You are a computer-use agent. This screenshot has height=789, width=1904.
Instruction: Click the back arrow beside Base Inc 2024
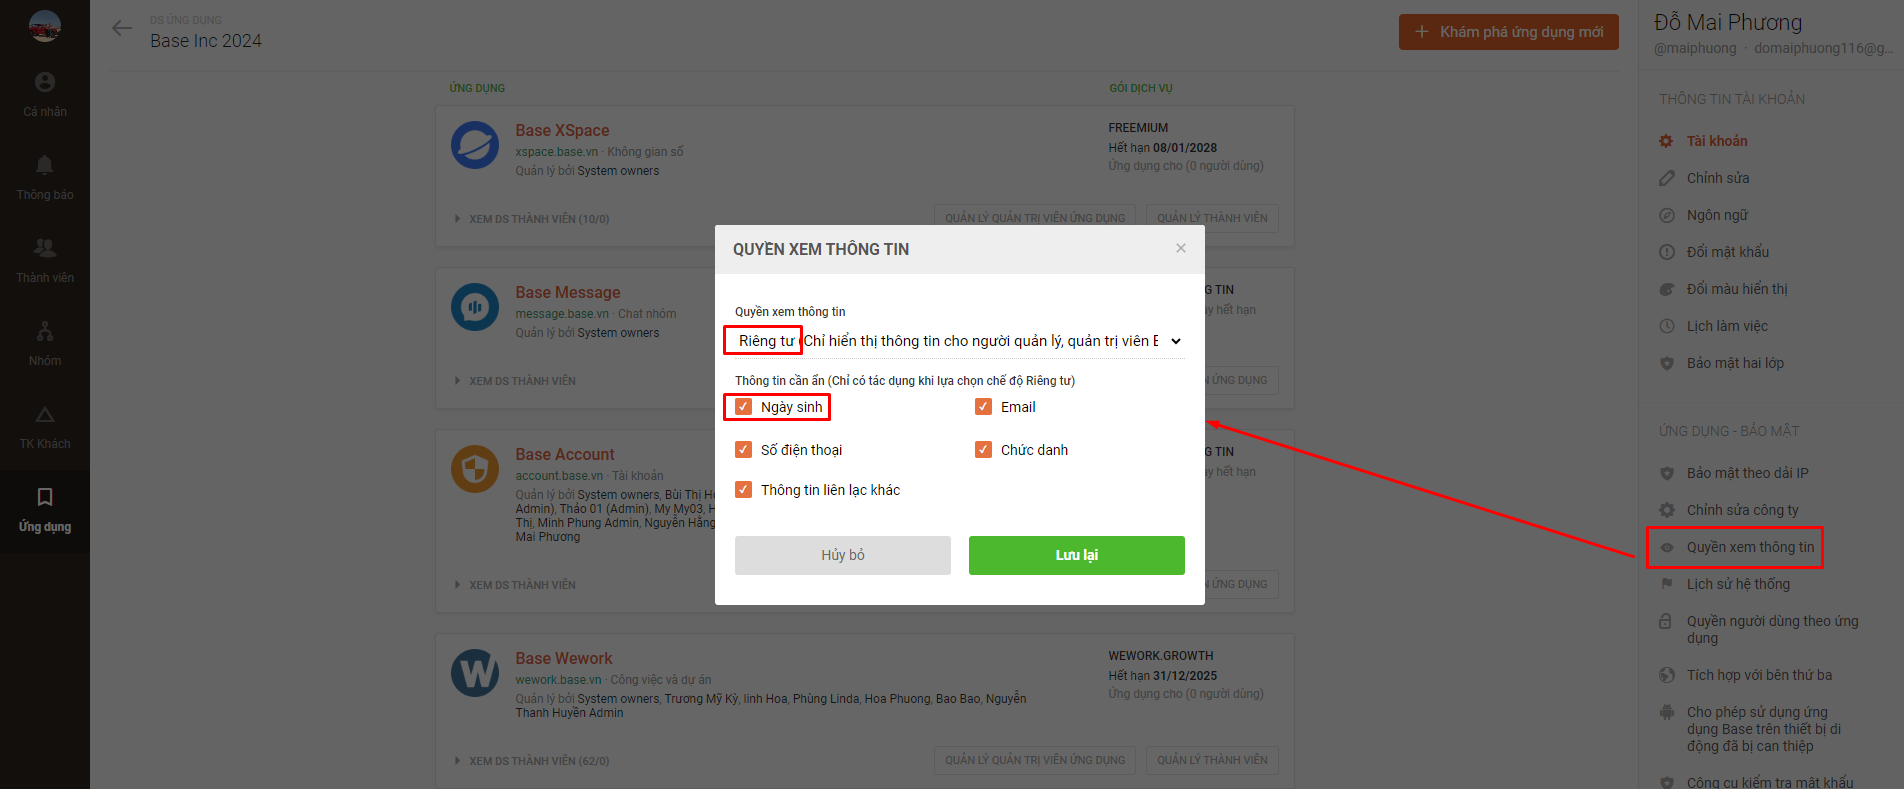point(122,29)
